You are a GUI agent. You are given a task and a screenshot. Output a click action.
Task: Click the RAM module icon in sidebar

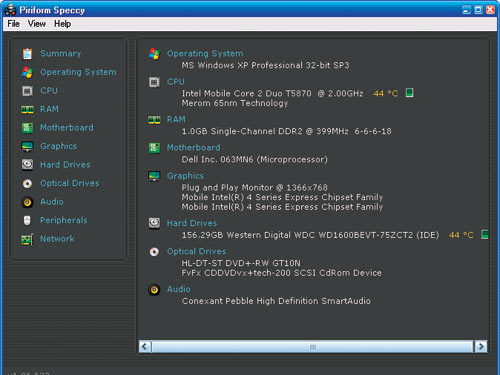(x=27, y=109)
